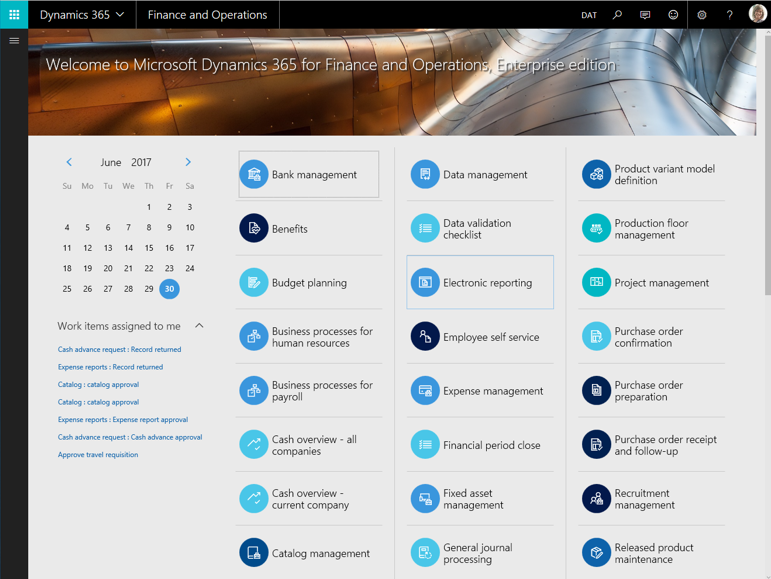771x579 pixels.
Task: Click the search magnifier icon
Action: [x=617, y=15]
